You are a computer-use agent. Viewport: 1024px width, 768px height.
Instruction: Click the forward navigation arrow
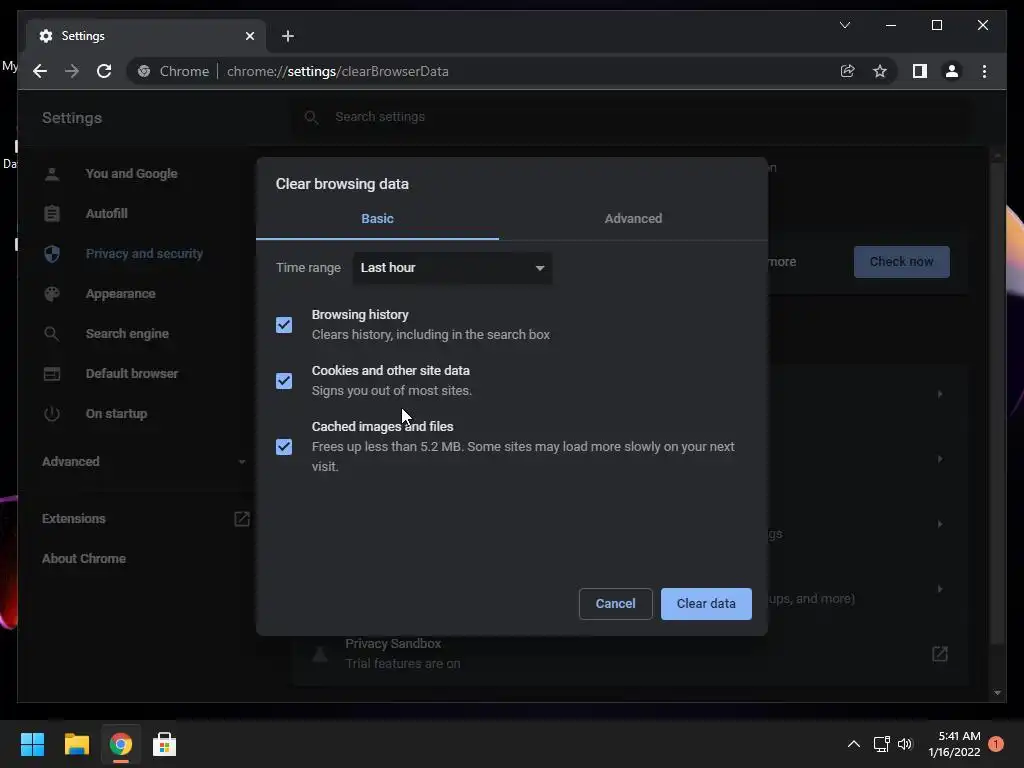pyautogui.click(x=72, y=71)
